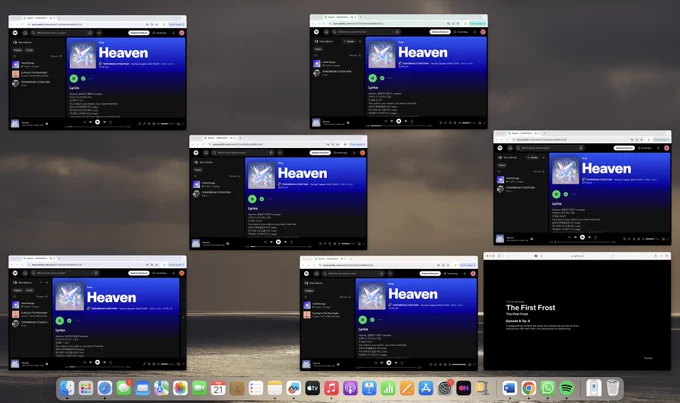This screenshot has width=680, height=403.
Task: Open Freeform from the Dock
Action: pos(294,388)
